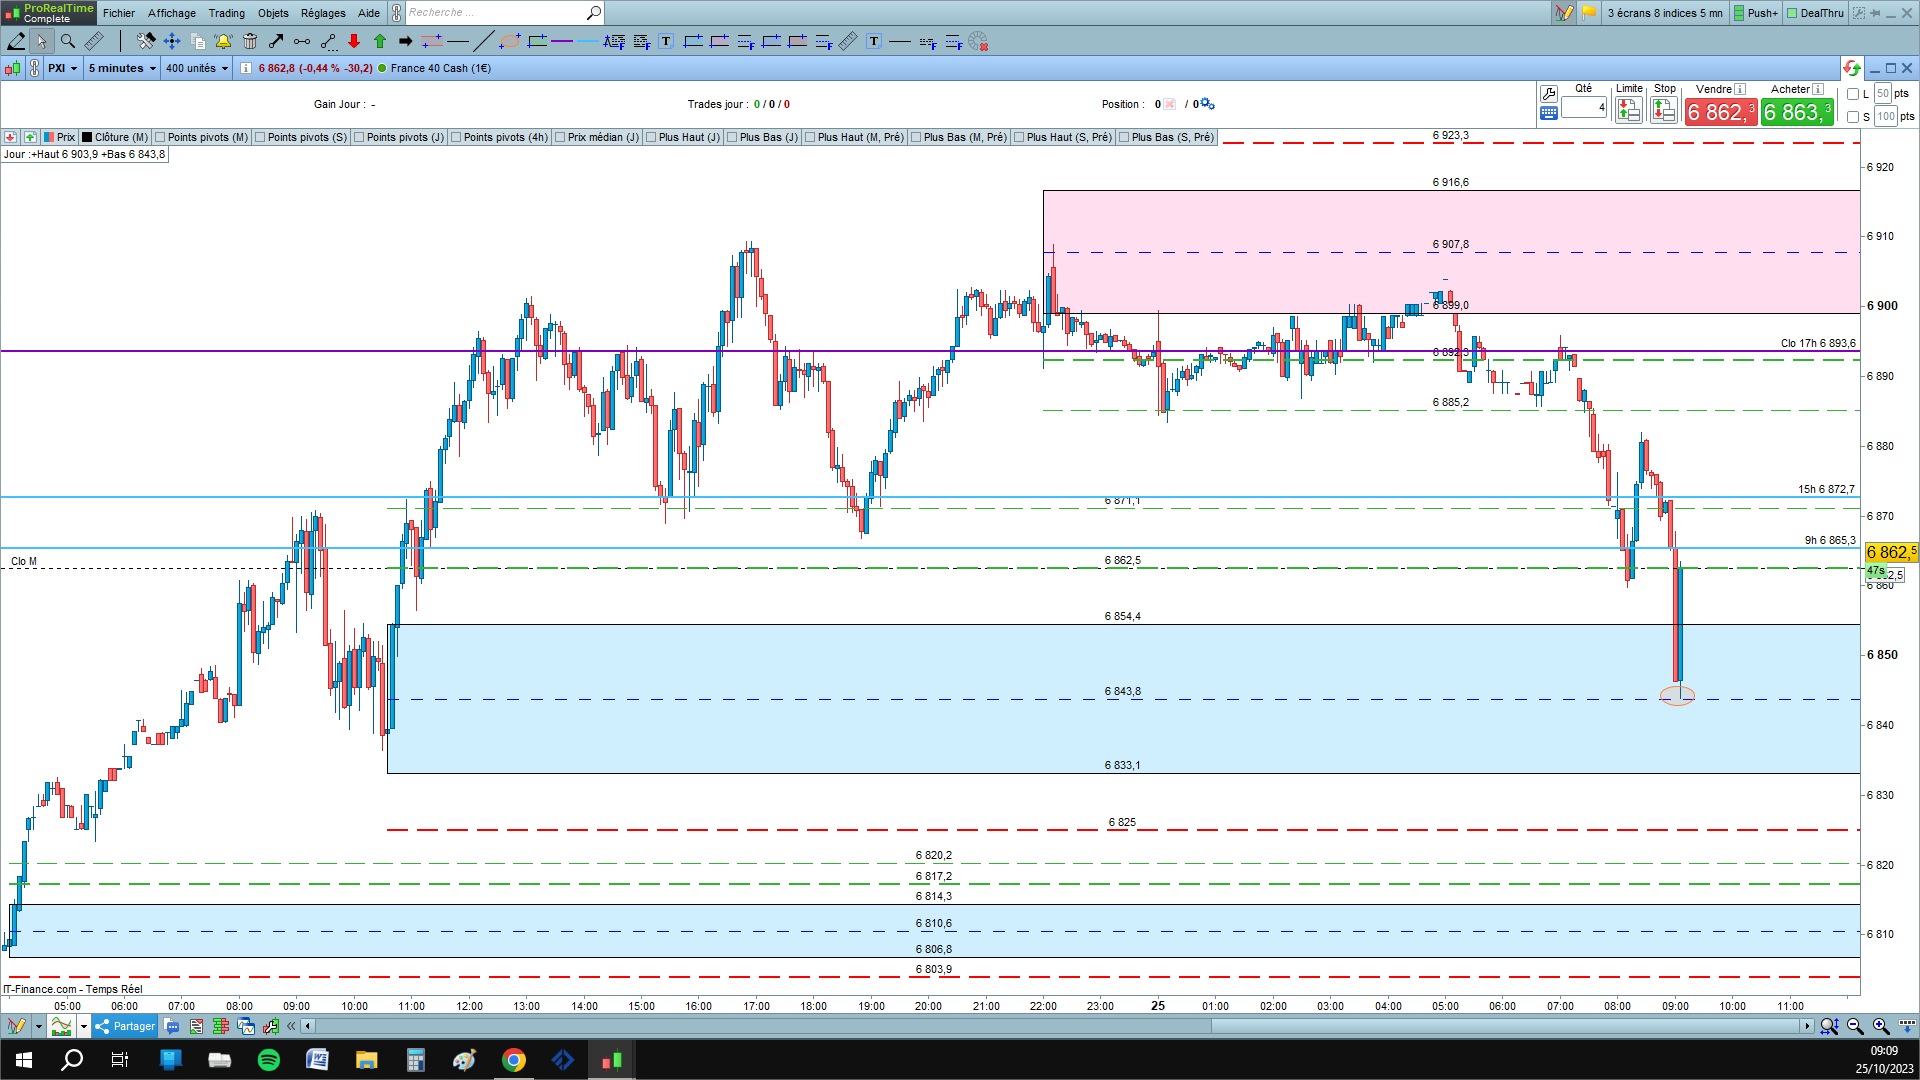Screen dimensions: 1920x1080
Task: Select the red down arrow tool
Action: (354, 41)
